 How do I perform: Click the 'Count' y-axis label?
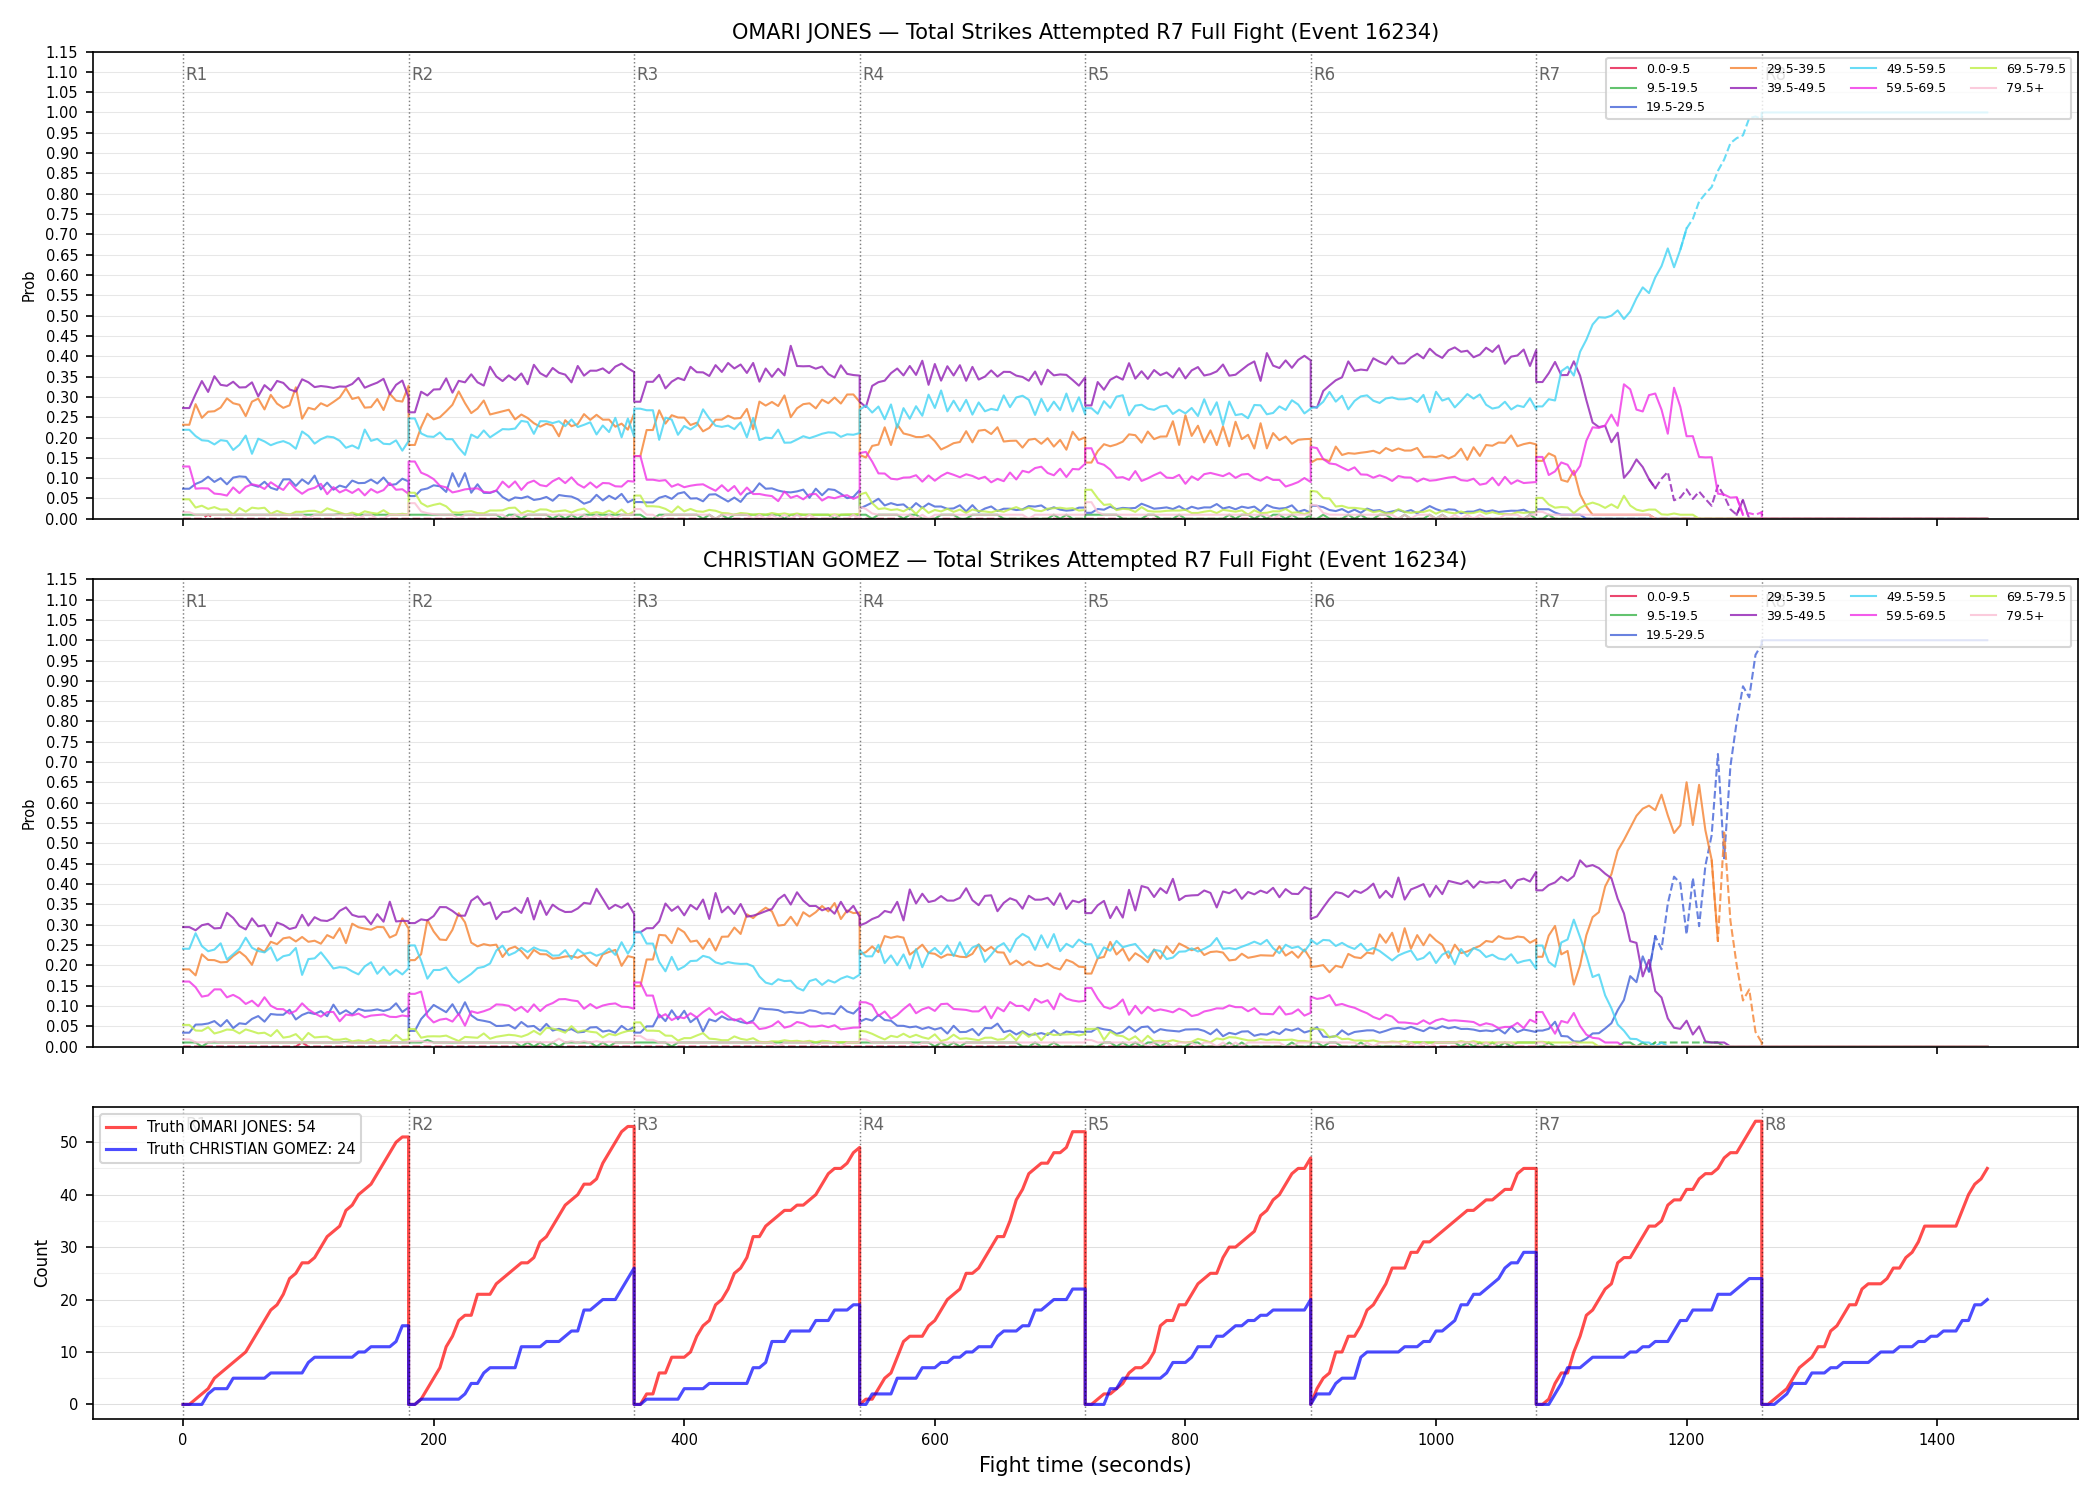point(41,1263)
